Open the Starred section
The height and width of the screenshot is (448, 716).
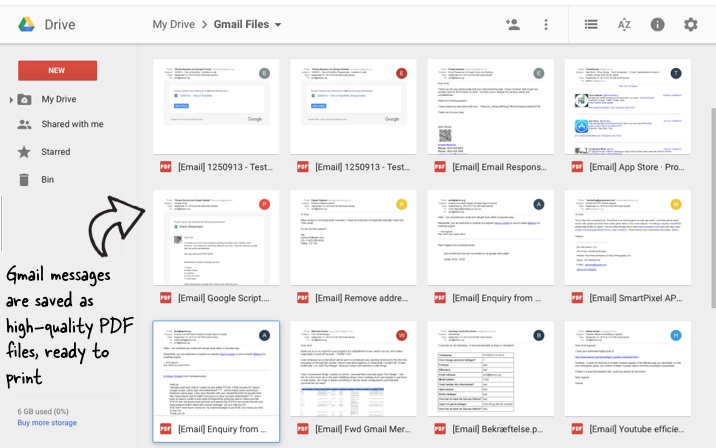[56, 152]
